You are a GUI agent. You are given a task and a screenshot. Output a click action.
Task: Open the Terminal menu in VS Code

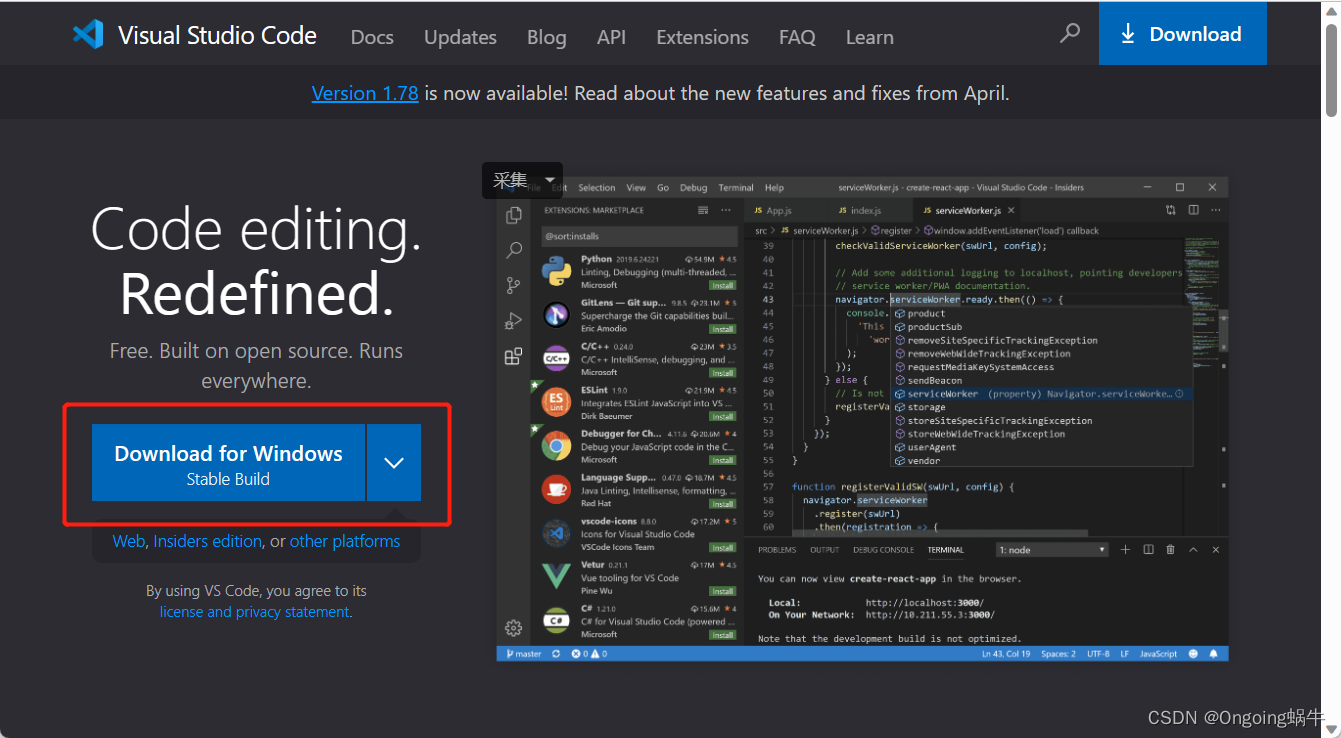click(736, 188)
